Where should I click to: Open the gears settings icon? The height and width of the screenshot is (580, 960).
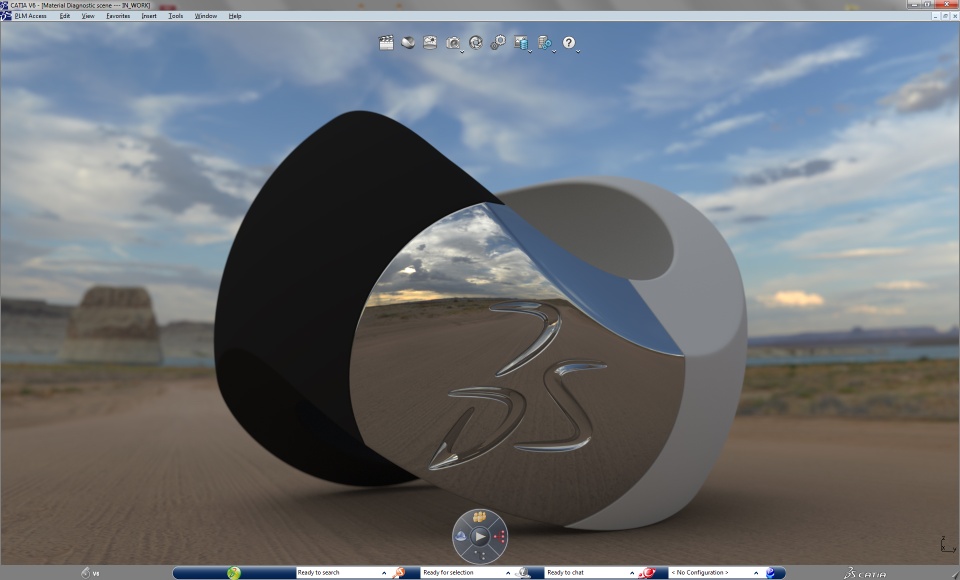coord(498,42)
